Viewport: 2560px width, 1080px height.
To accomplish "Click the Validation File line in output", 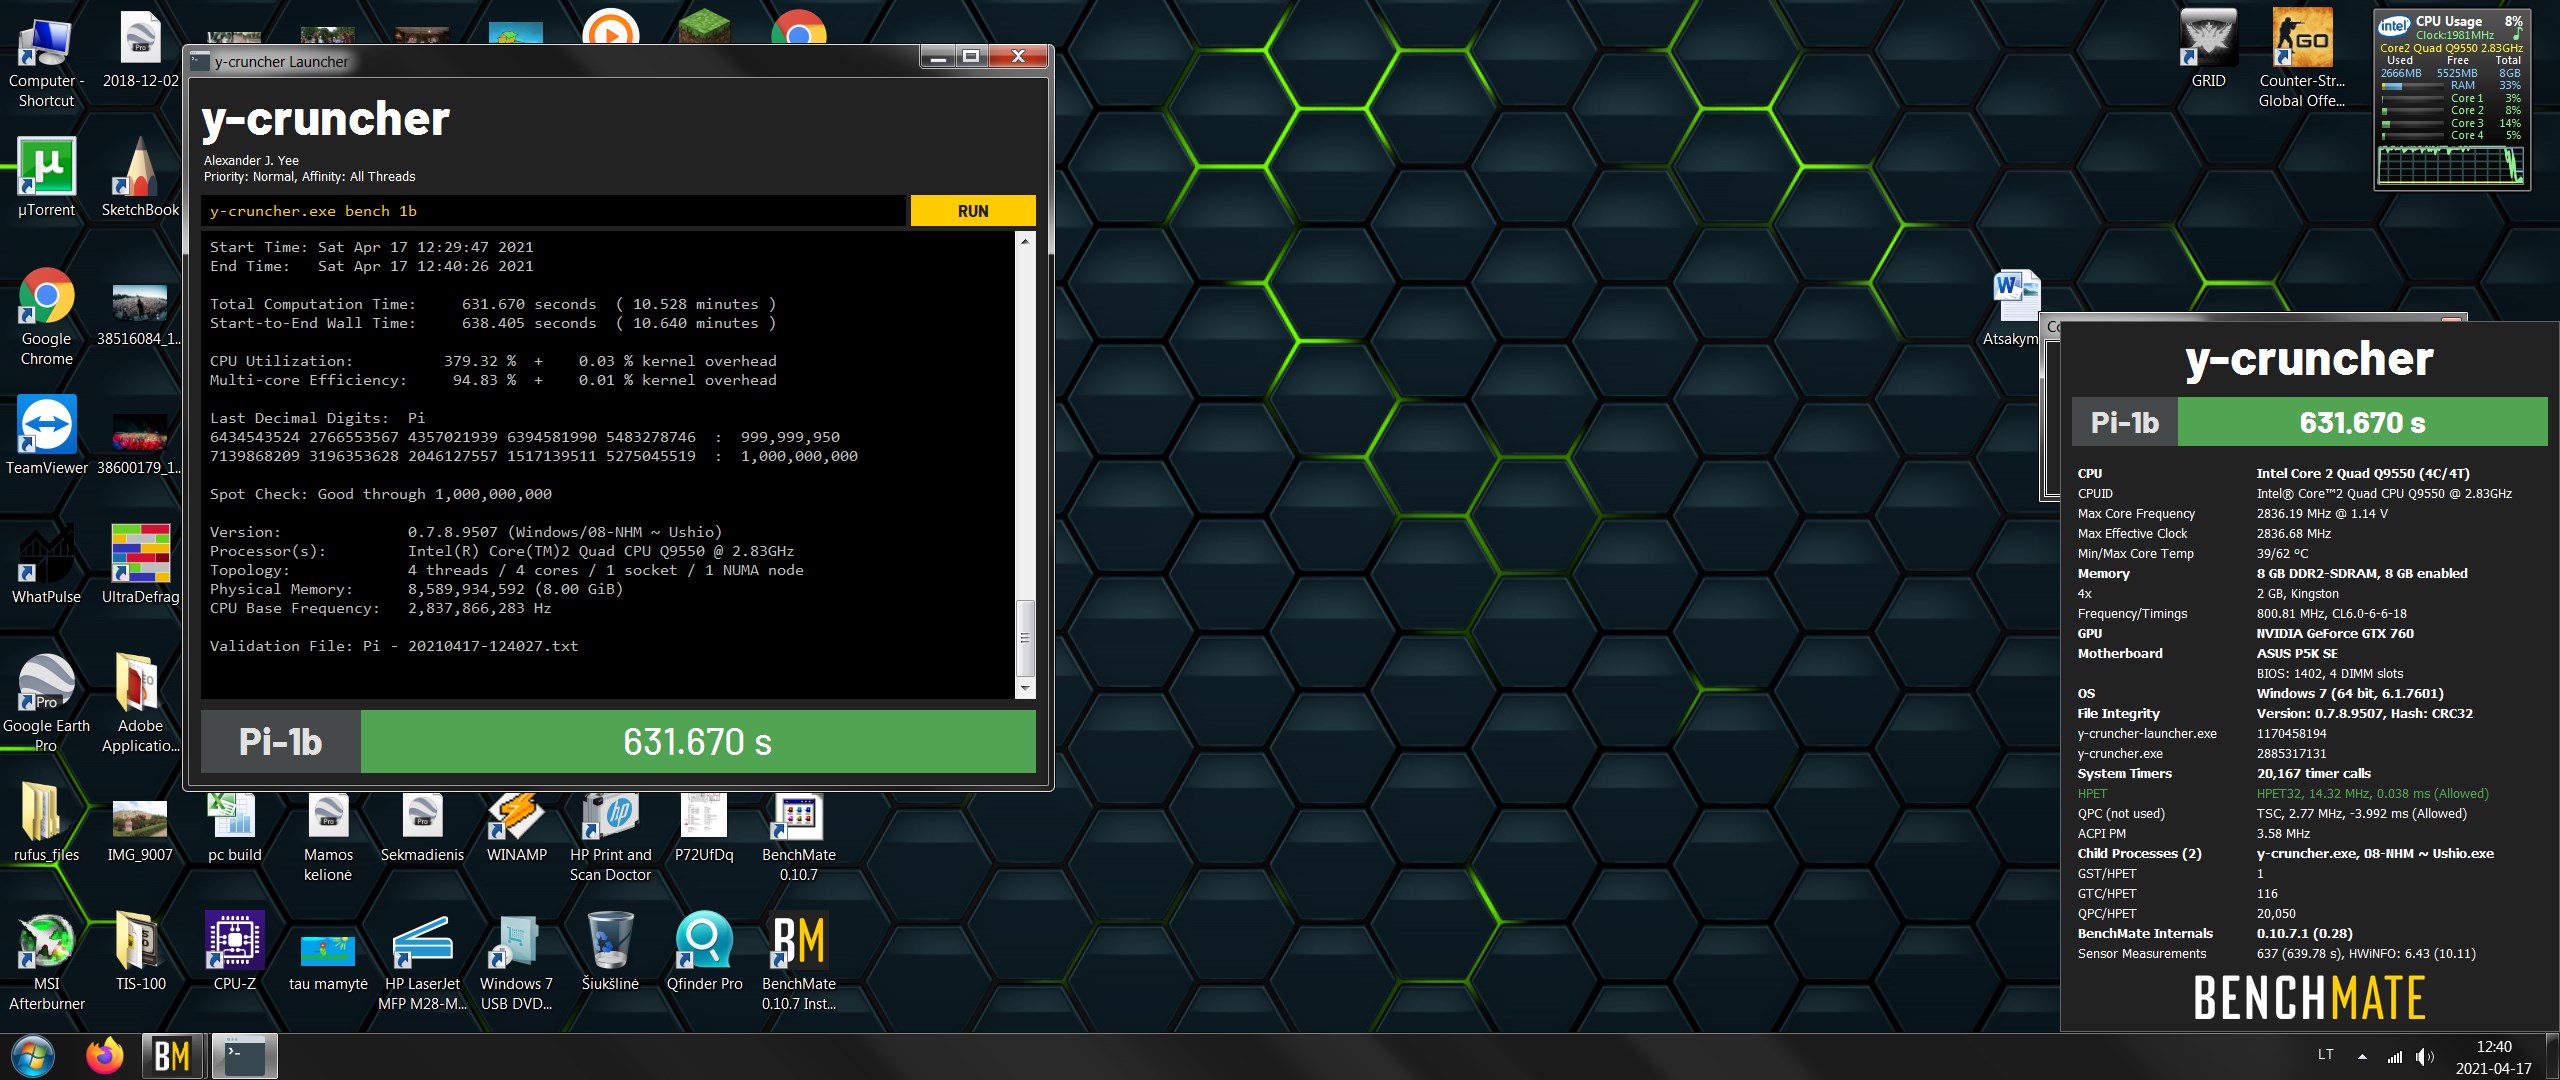I will point(394,646).
